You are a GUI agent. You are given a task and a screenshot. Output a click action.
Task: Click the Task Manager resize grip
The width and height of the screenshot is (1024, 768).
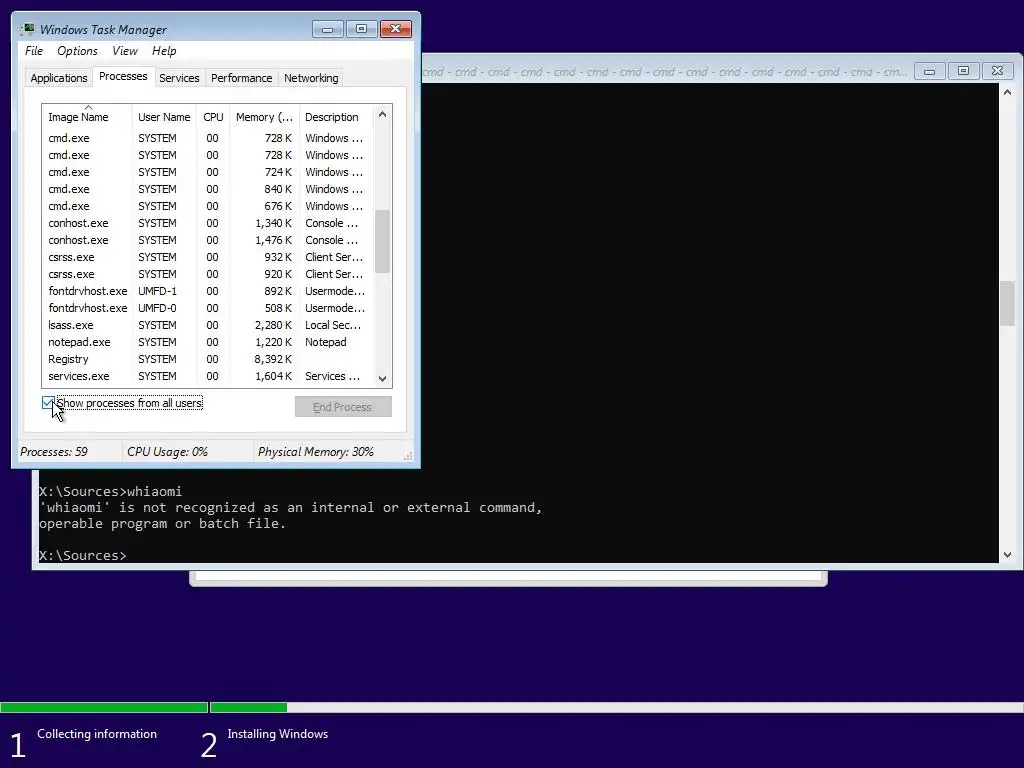(408, 456)
